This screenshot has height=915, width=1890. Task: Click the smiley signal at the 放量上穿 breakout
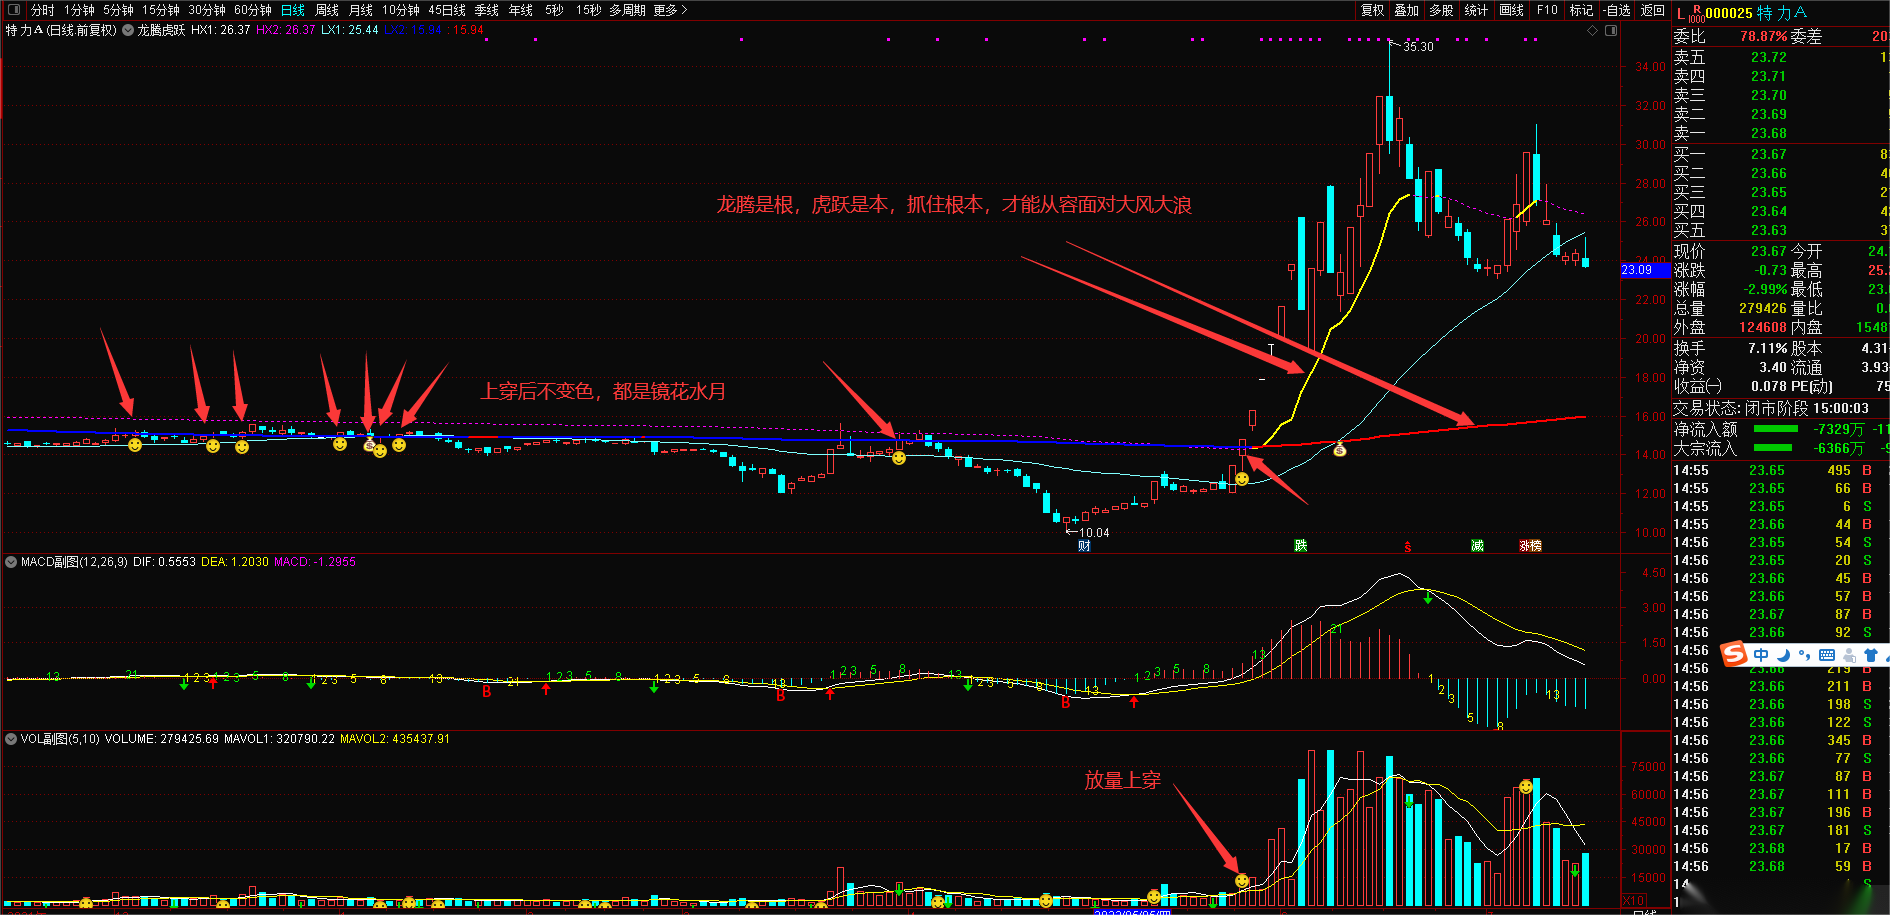click(x=1242, y=881)
